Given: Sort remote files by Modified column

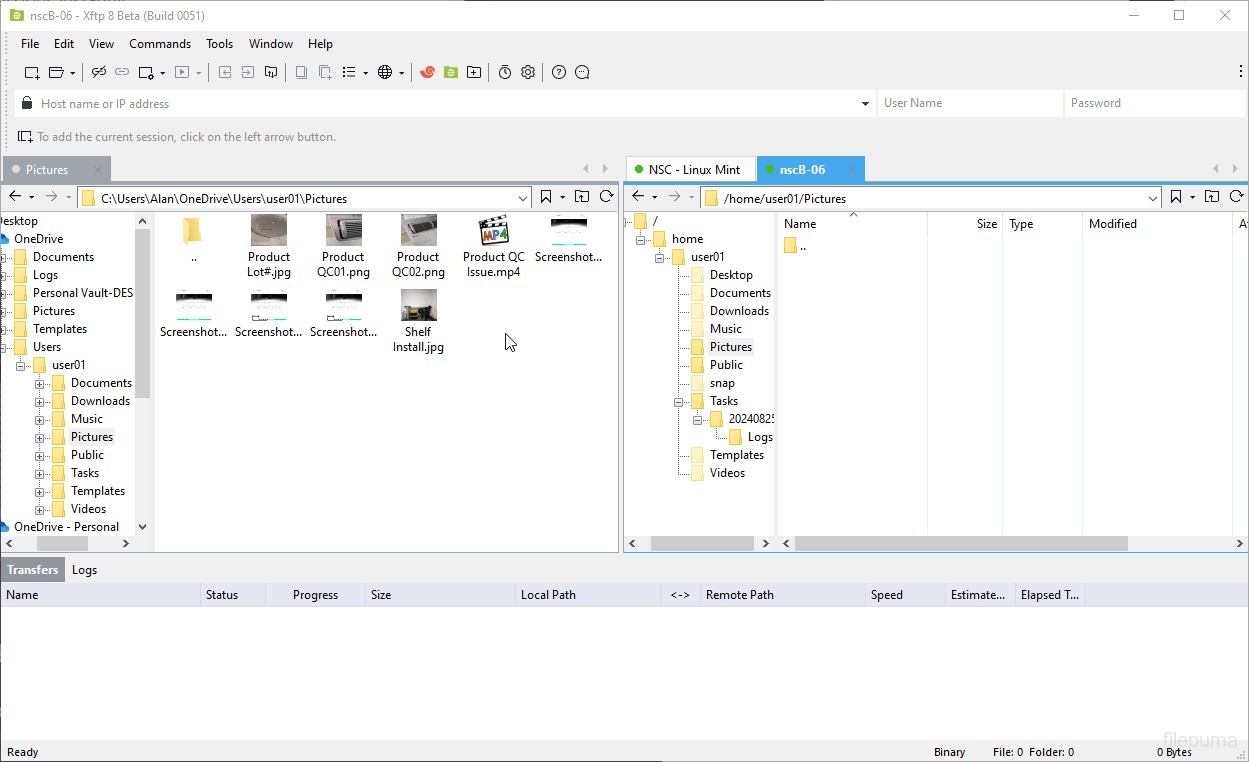Looking at the screenshot, I should (1112, 224).
